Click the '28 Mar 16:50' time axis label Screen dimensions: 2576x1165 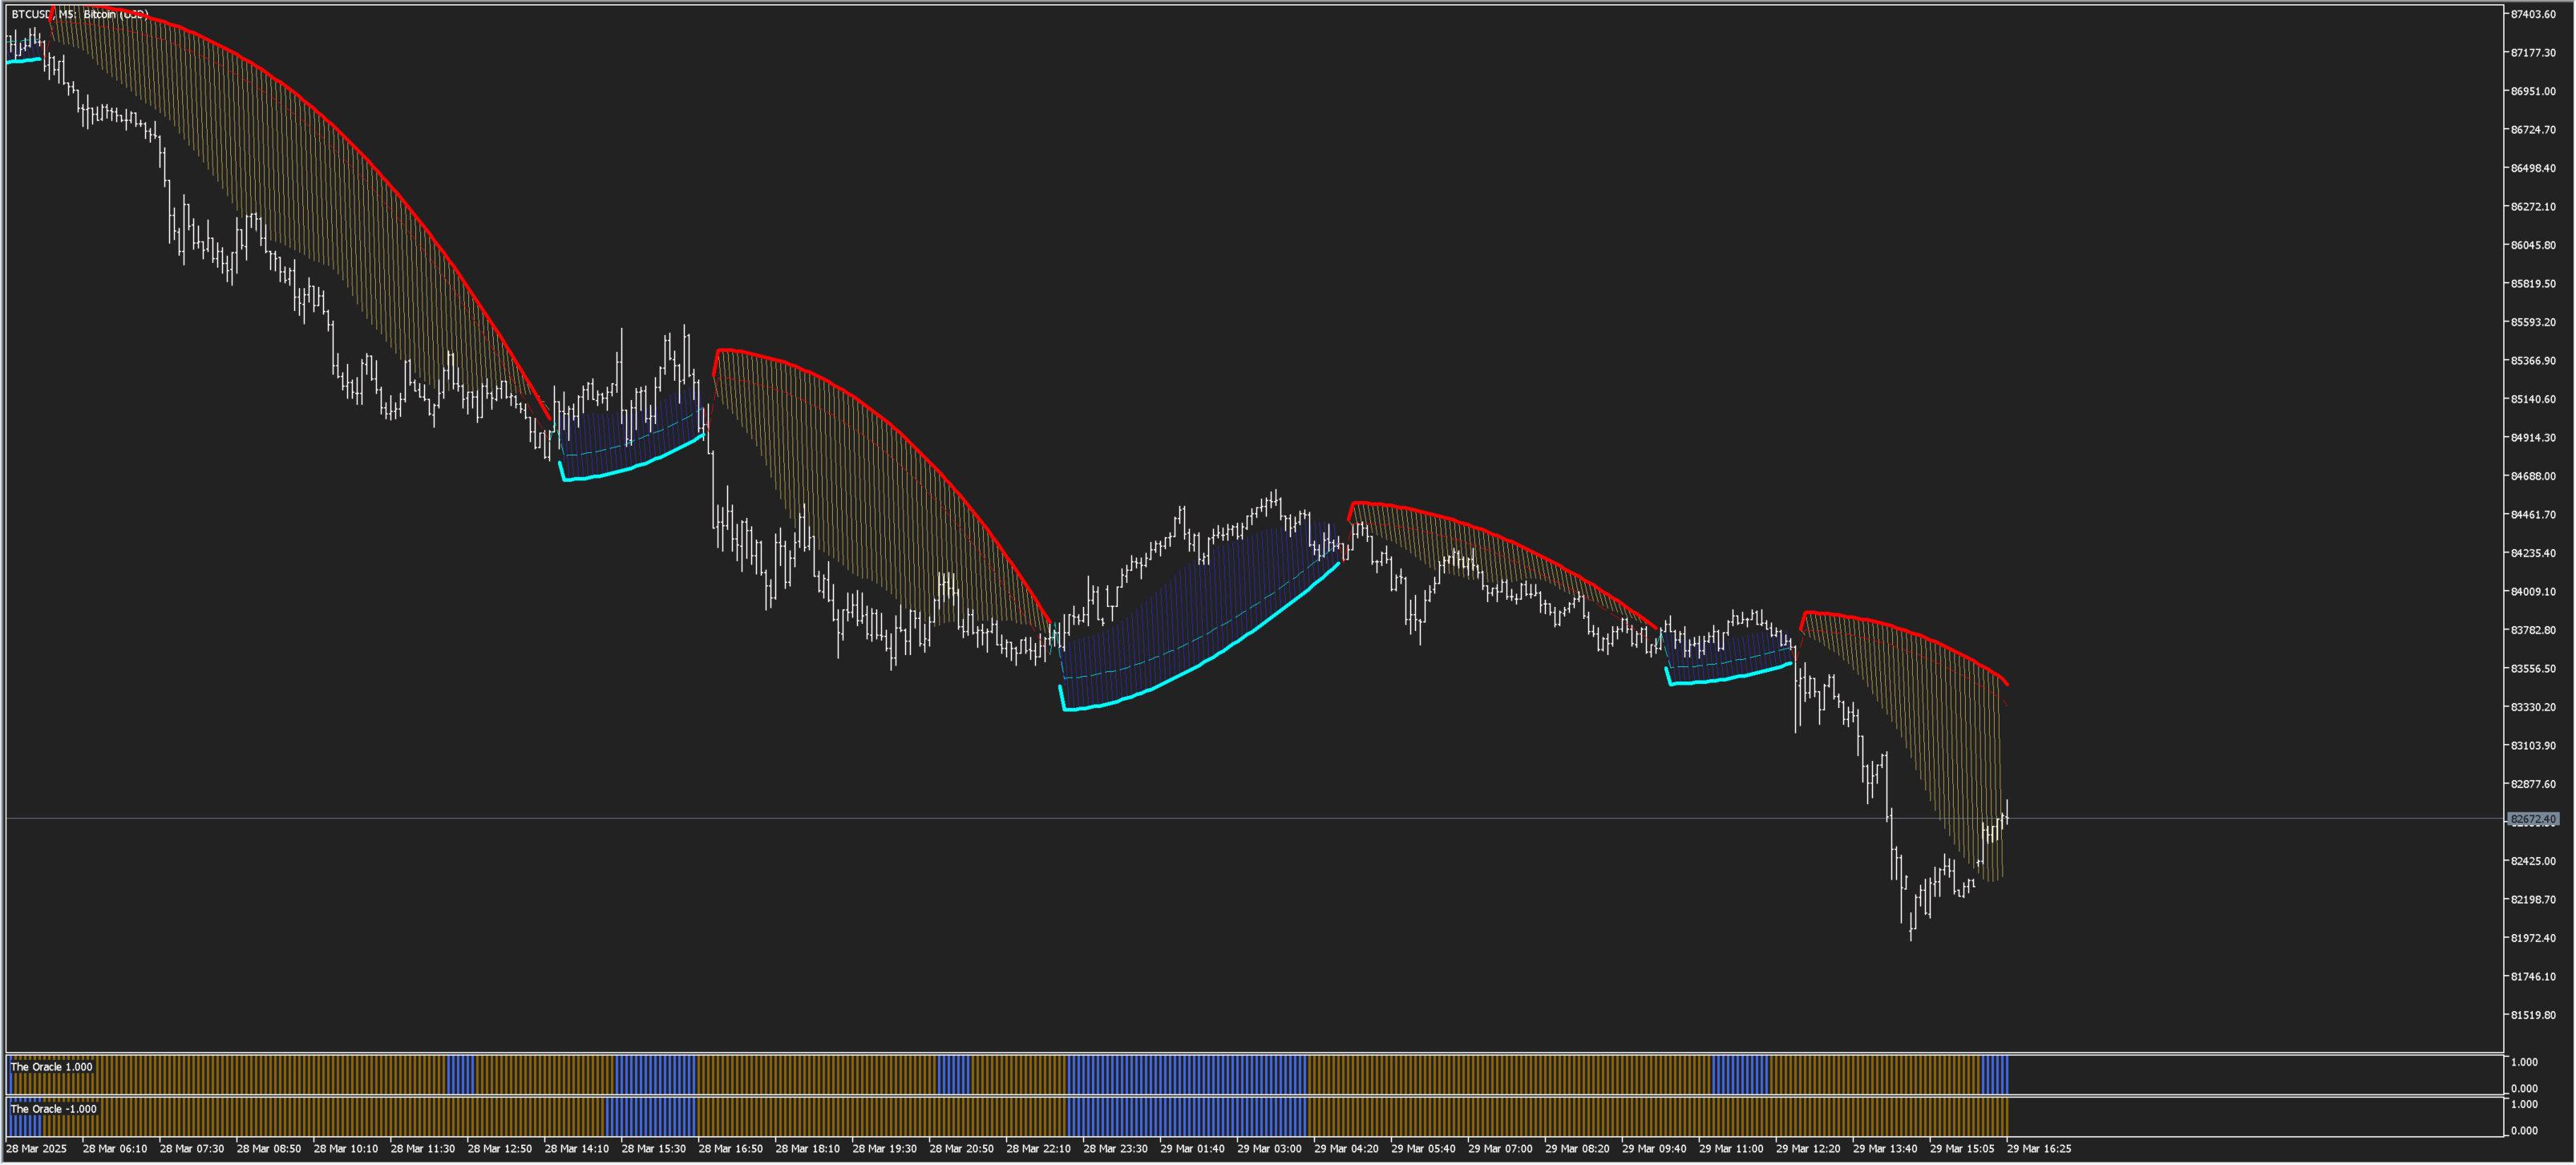pyautogui.click(x=731, y=1149)
